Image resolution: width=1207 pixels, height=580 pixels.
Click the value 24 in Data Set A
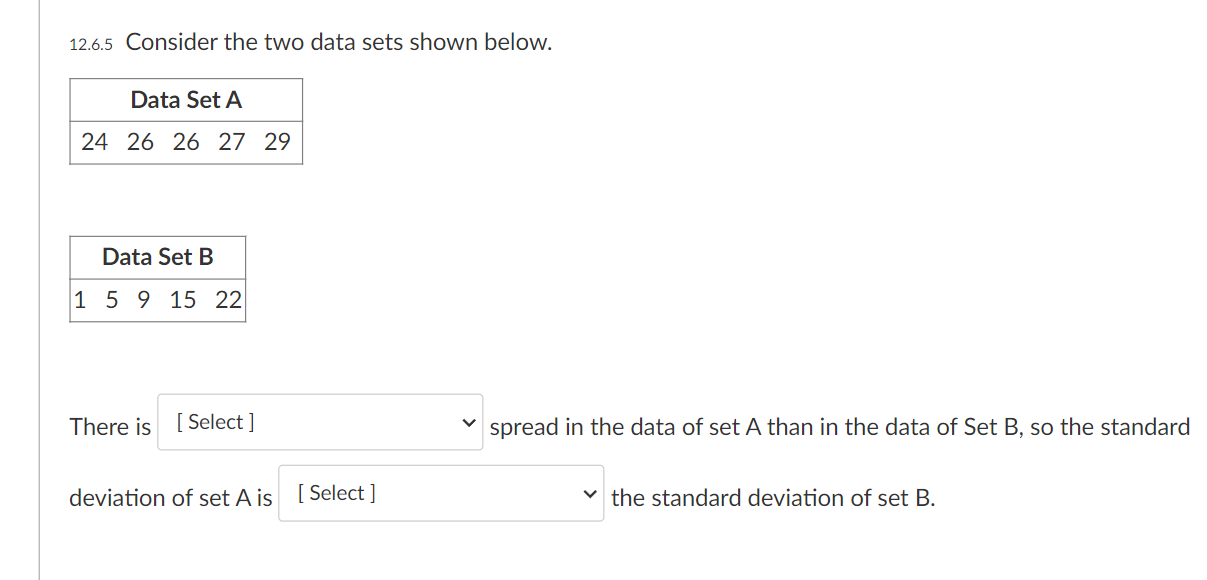pos(94,142)
